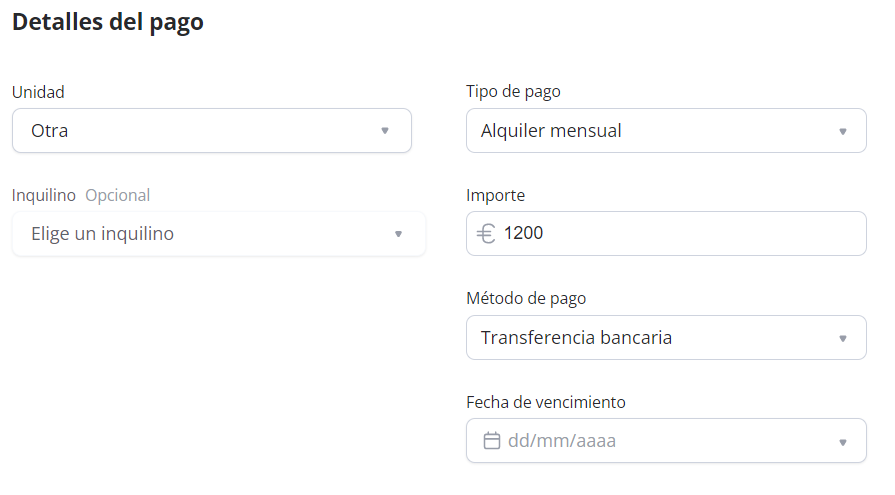Open the Tipo de pago dropdown arrow

(842, 131)
